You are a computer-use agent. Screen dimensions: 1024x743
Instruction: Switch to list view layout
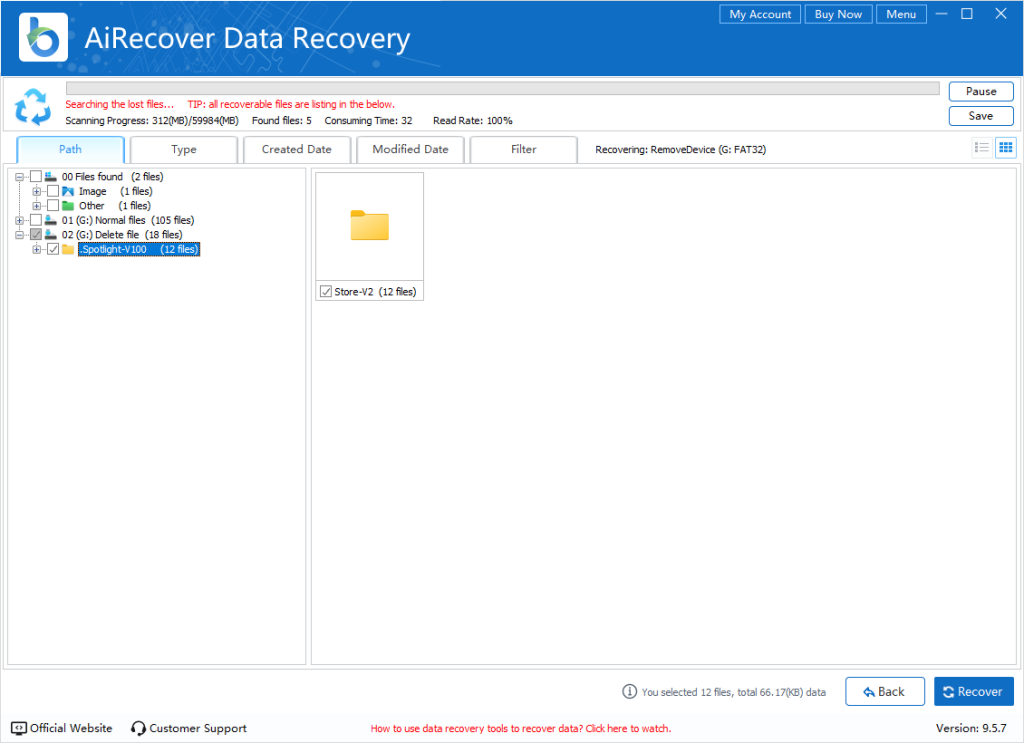[x=984, y=147]
